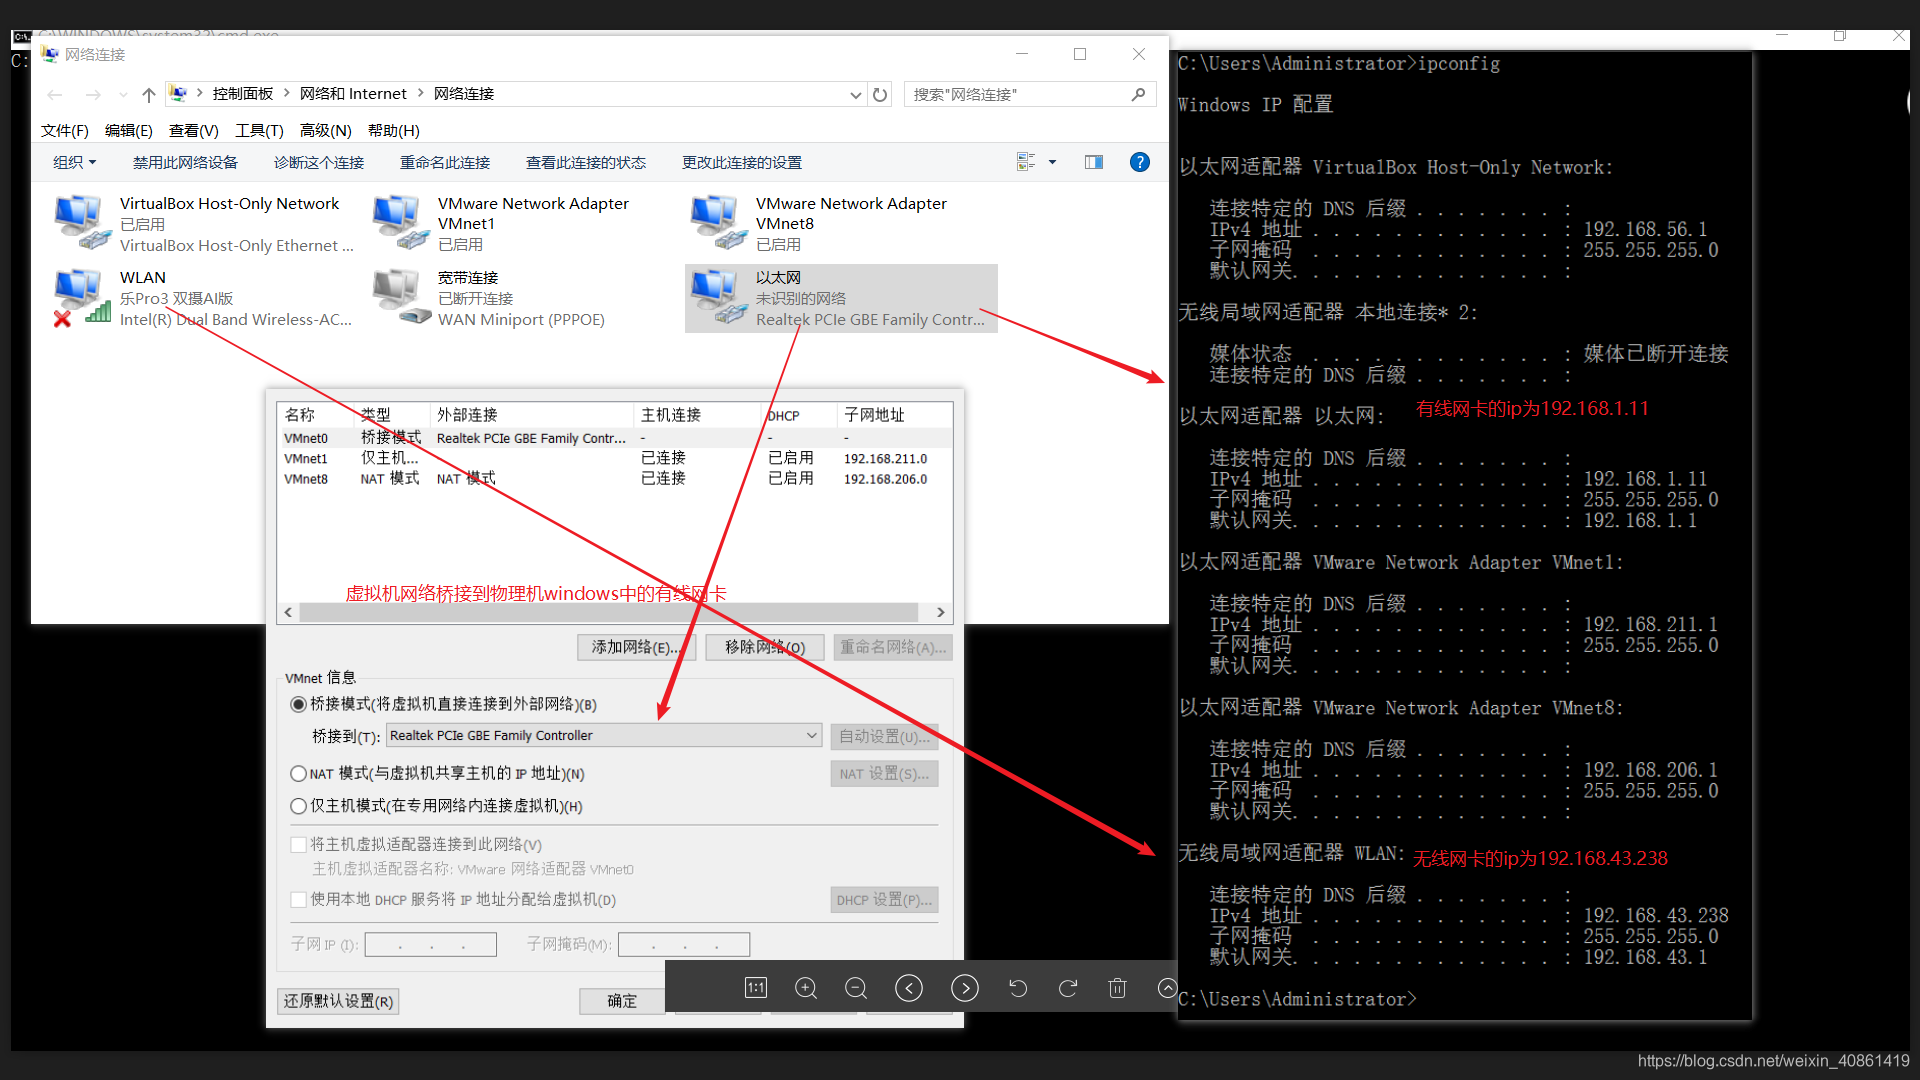Image resolution: width=1920 pixels, height=1080 pixels.
Task: Click the 确定 button
Action: [x=622, y=1001]
